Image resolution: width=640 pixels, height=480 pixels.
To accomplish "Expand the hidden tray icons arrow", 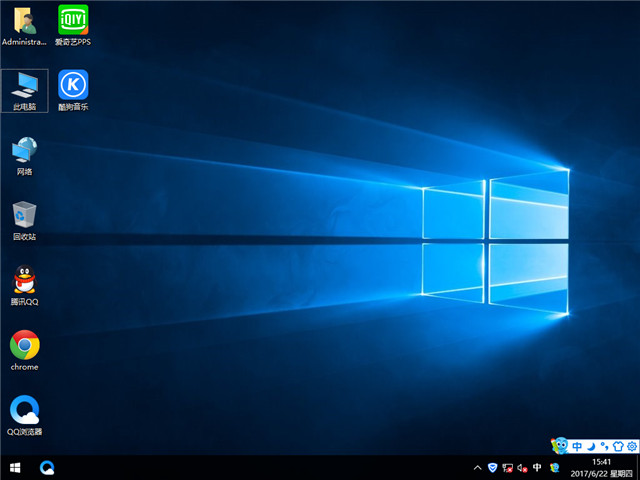I will pyautogui.click(x=477, y=468).
